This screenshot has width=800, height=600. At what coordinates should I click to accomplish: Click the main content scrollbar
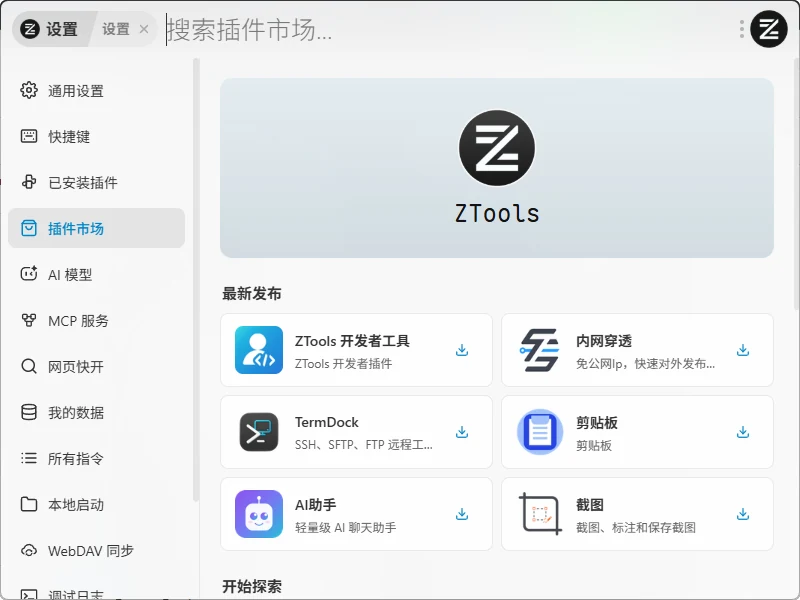point(796,184)
